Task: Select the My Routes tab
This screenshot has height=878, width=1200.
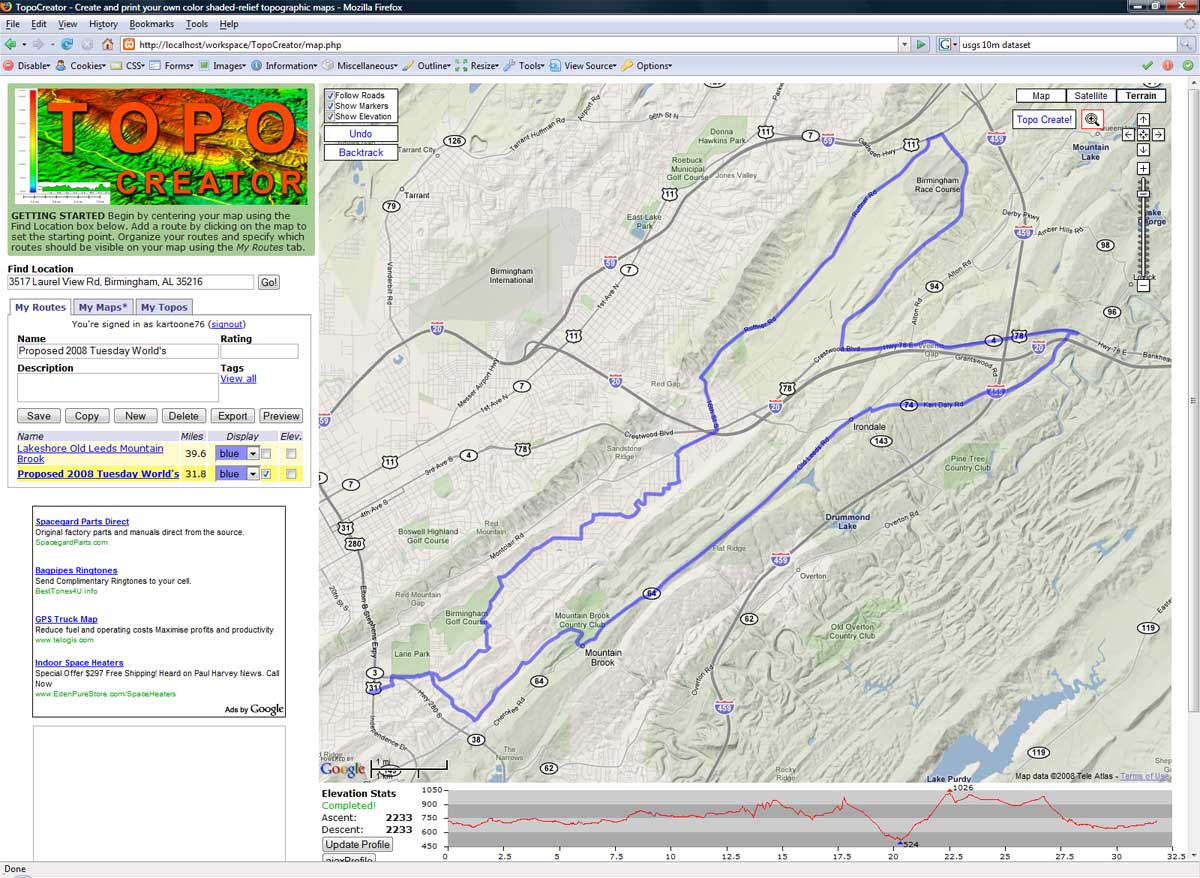Action: (40, 307)
